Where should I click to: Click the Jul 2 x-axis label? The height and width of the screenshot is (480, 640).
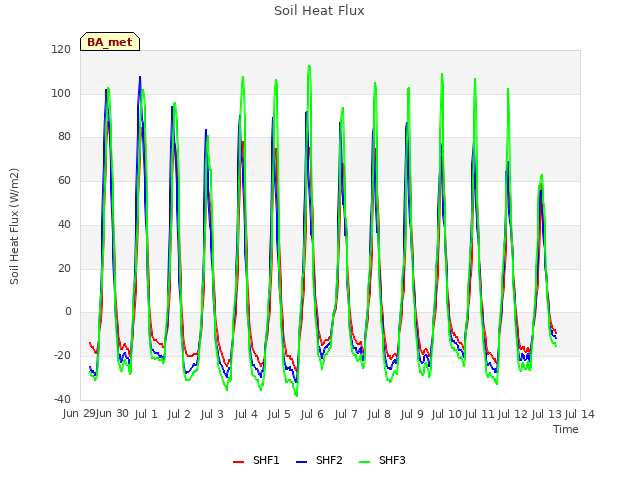(179, 414)
